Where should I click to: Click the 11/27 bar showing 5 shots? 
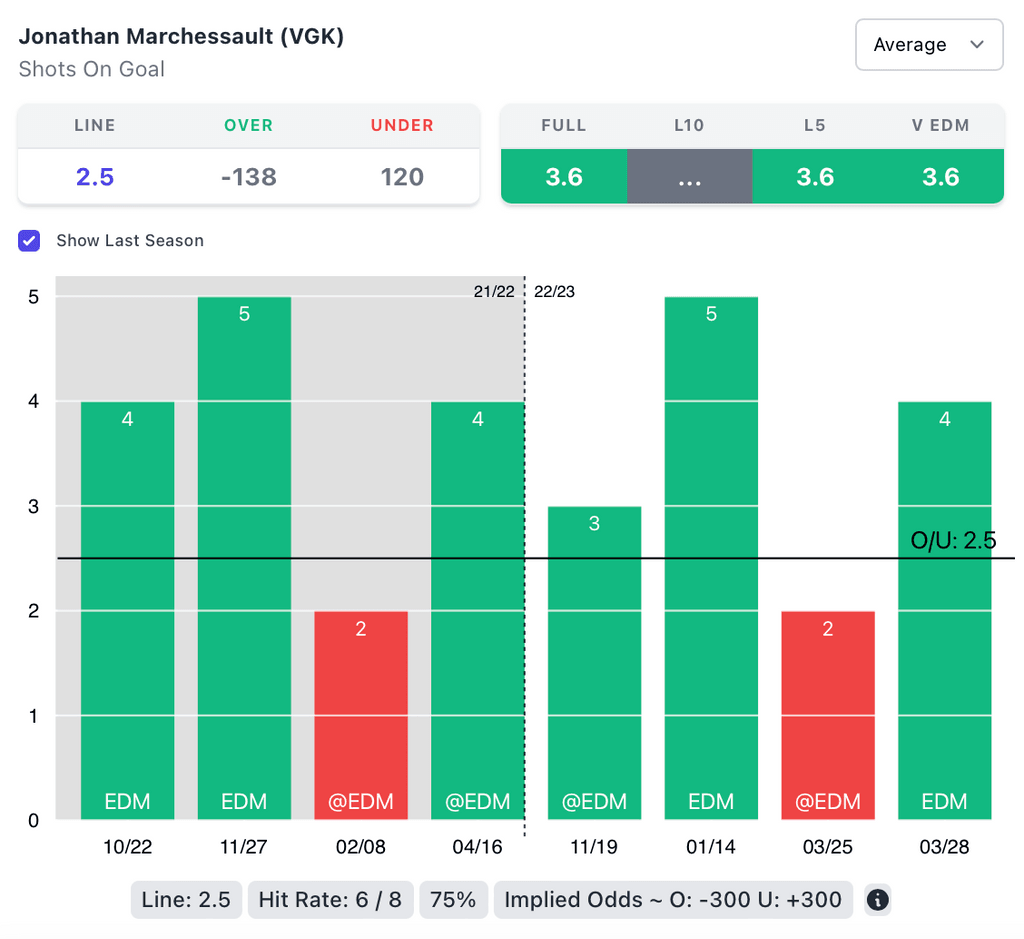point(244,558)
